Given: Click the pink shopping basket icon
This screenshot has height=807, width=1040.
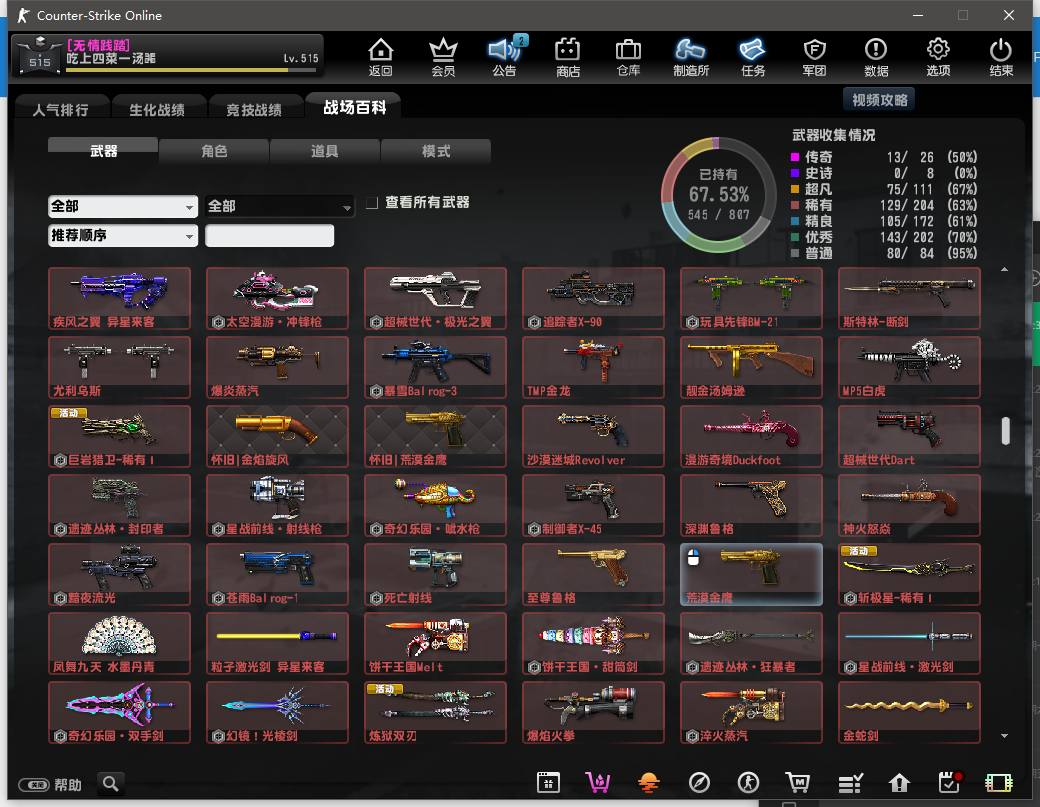Looking at the screenshot, I should point(598,783).
